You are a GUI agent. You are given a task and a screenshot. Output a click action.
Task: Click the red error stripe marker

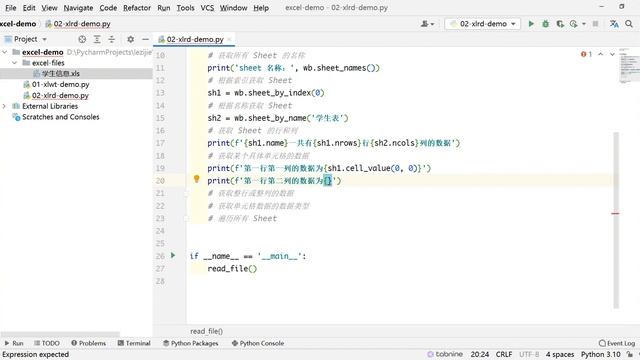pyautogui.click(x=616, y=213)
